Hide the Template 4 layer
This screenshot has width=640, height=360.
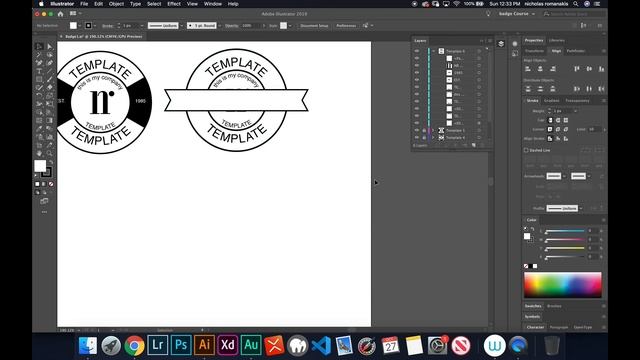[417, 138]
